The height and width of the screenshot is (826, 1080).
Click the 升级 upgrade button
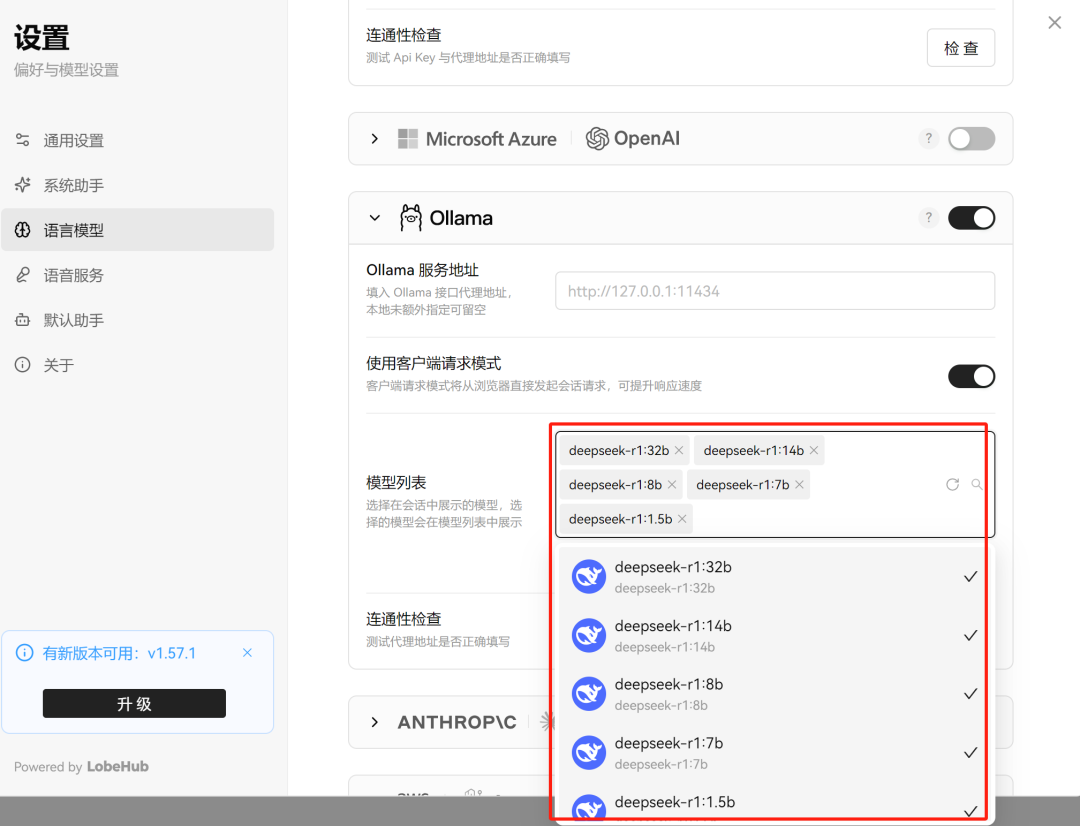tap(134, 703)
